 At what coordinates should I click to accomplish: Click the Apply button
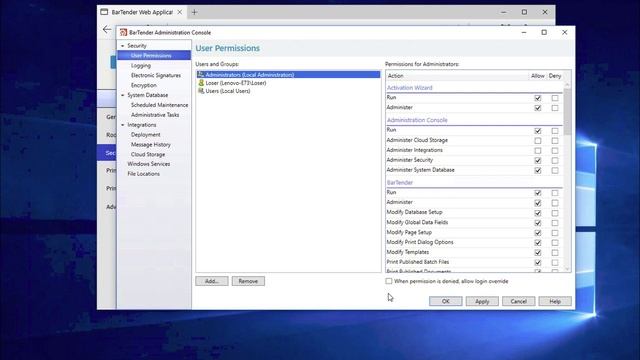482,301
